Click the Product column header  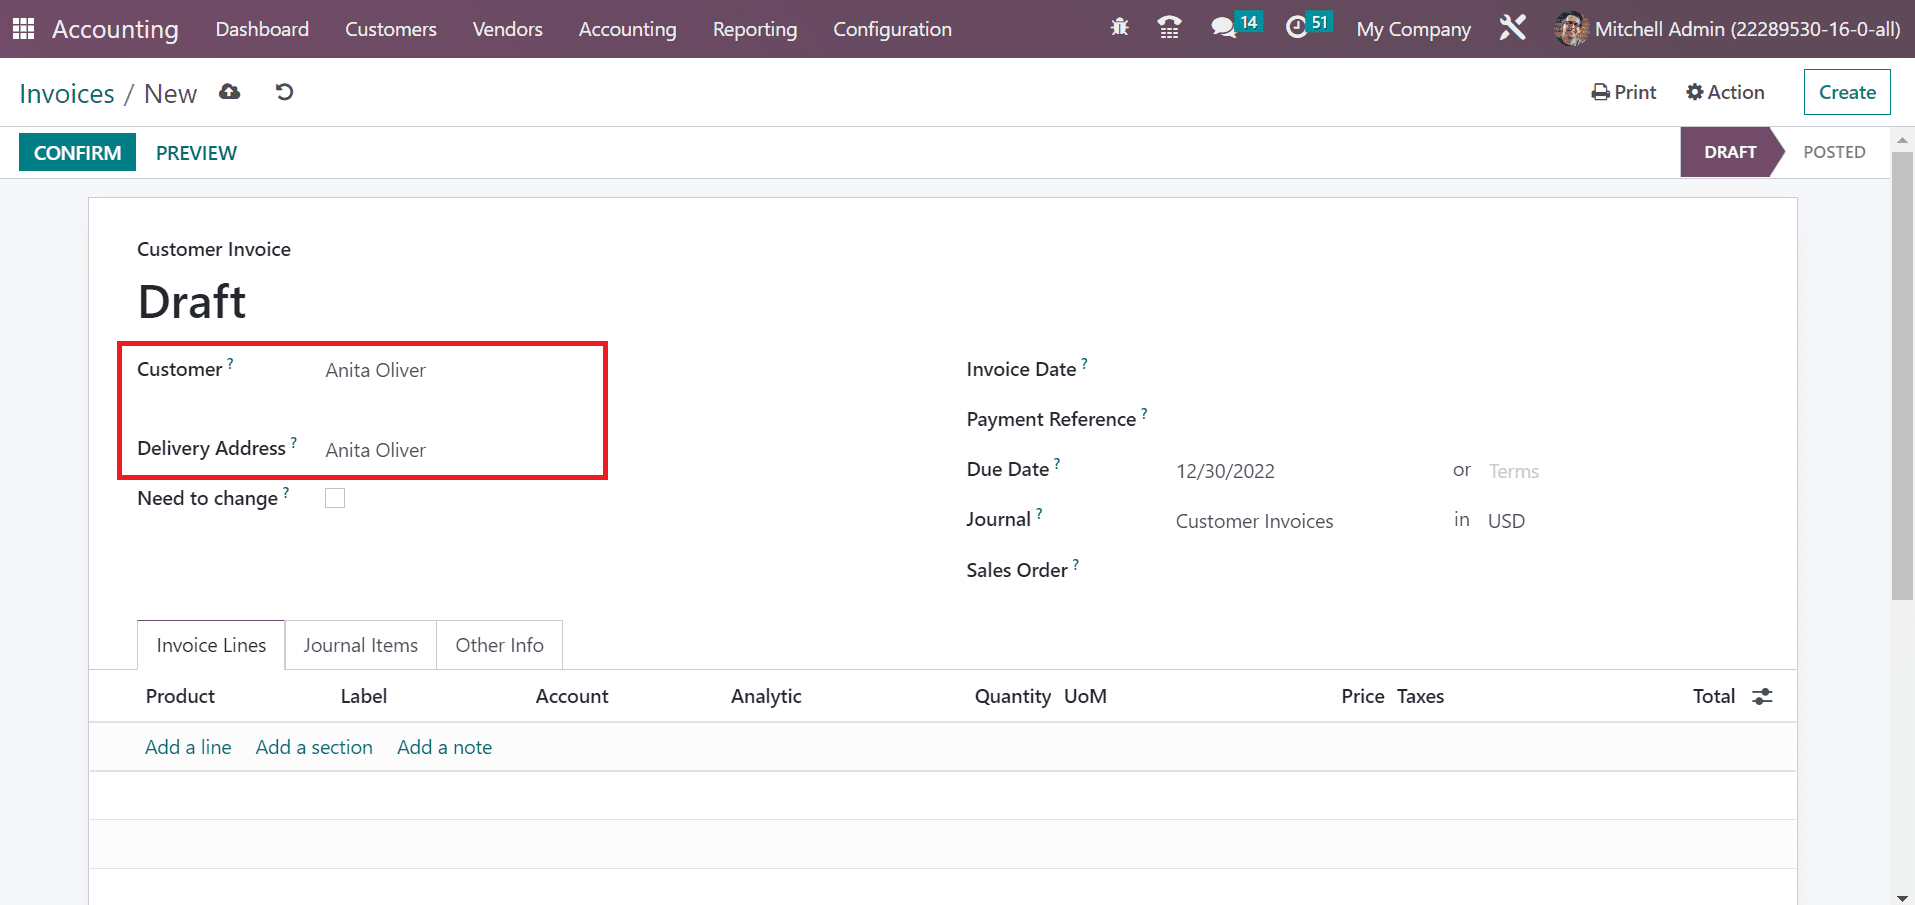pos(180,696)
